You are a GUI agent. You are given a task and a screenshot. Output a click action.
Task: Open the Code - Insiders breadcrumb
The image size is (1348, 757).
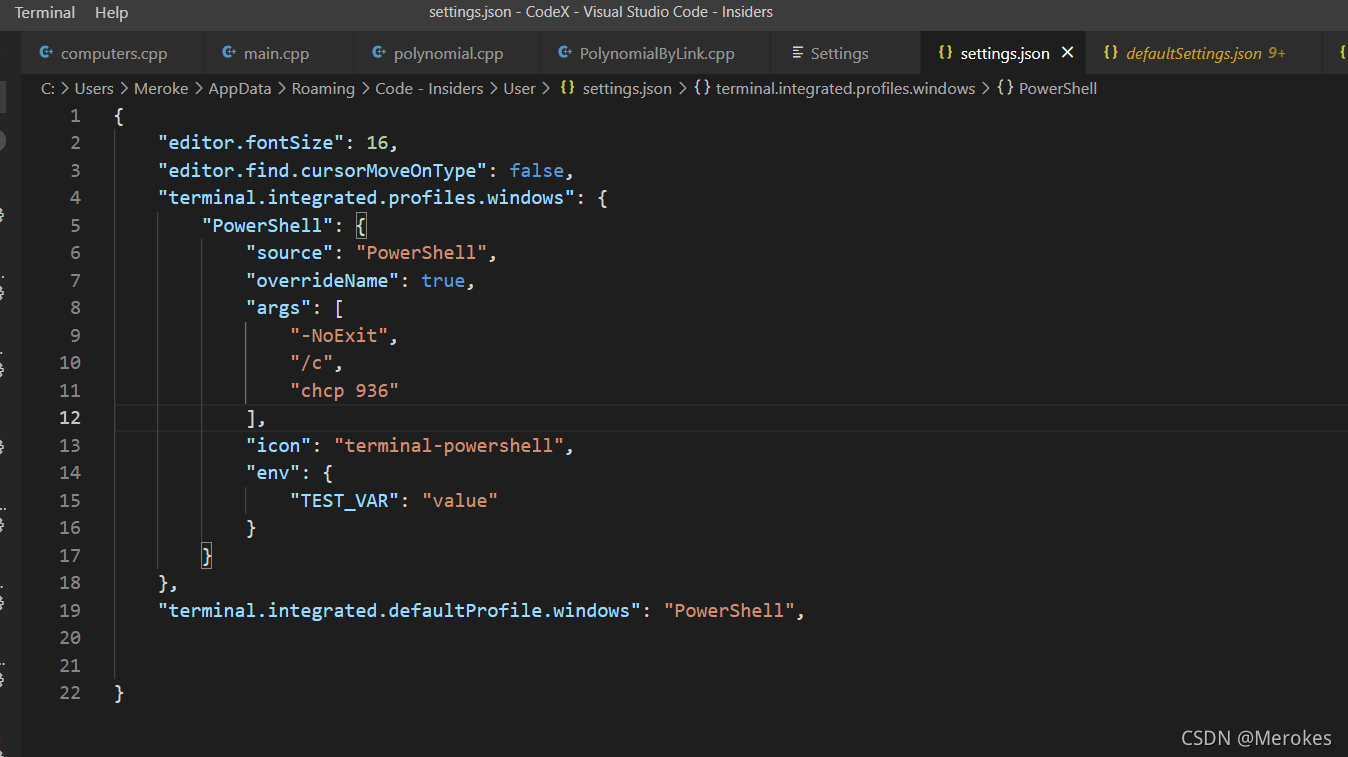coord(429,88)
